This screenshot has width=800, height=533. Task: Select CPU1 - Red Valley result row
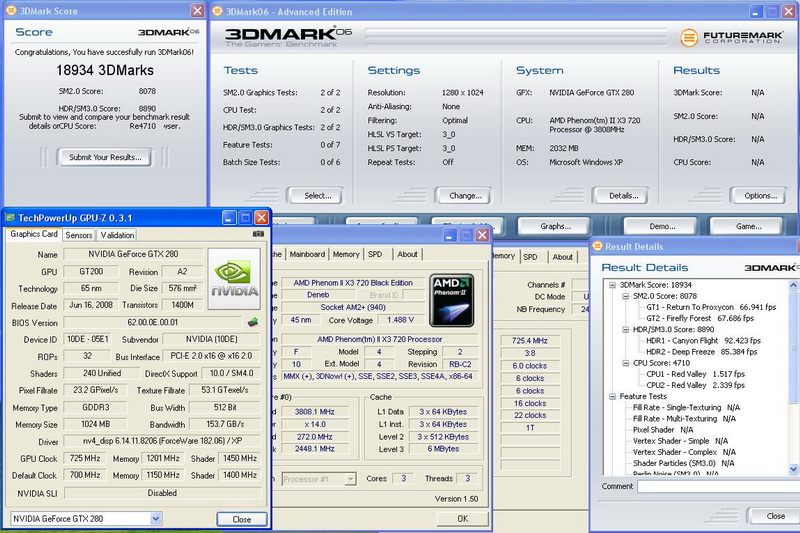(x=695, y=374)
